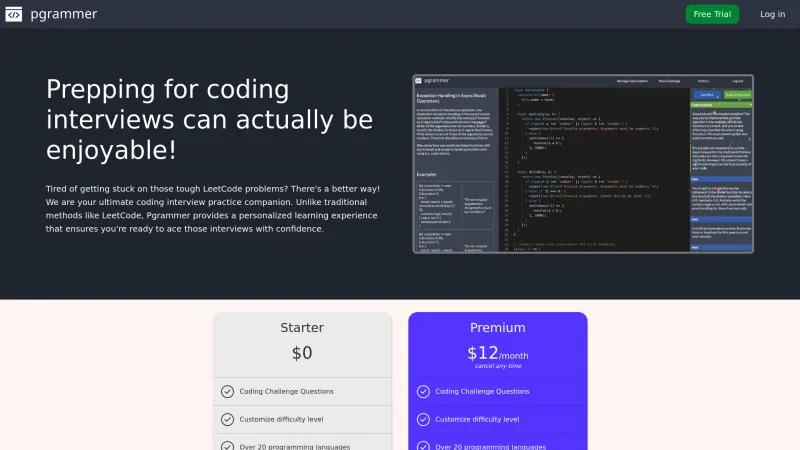Click Premium 'Over 20 programming languages' text

[491, 446]
